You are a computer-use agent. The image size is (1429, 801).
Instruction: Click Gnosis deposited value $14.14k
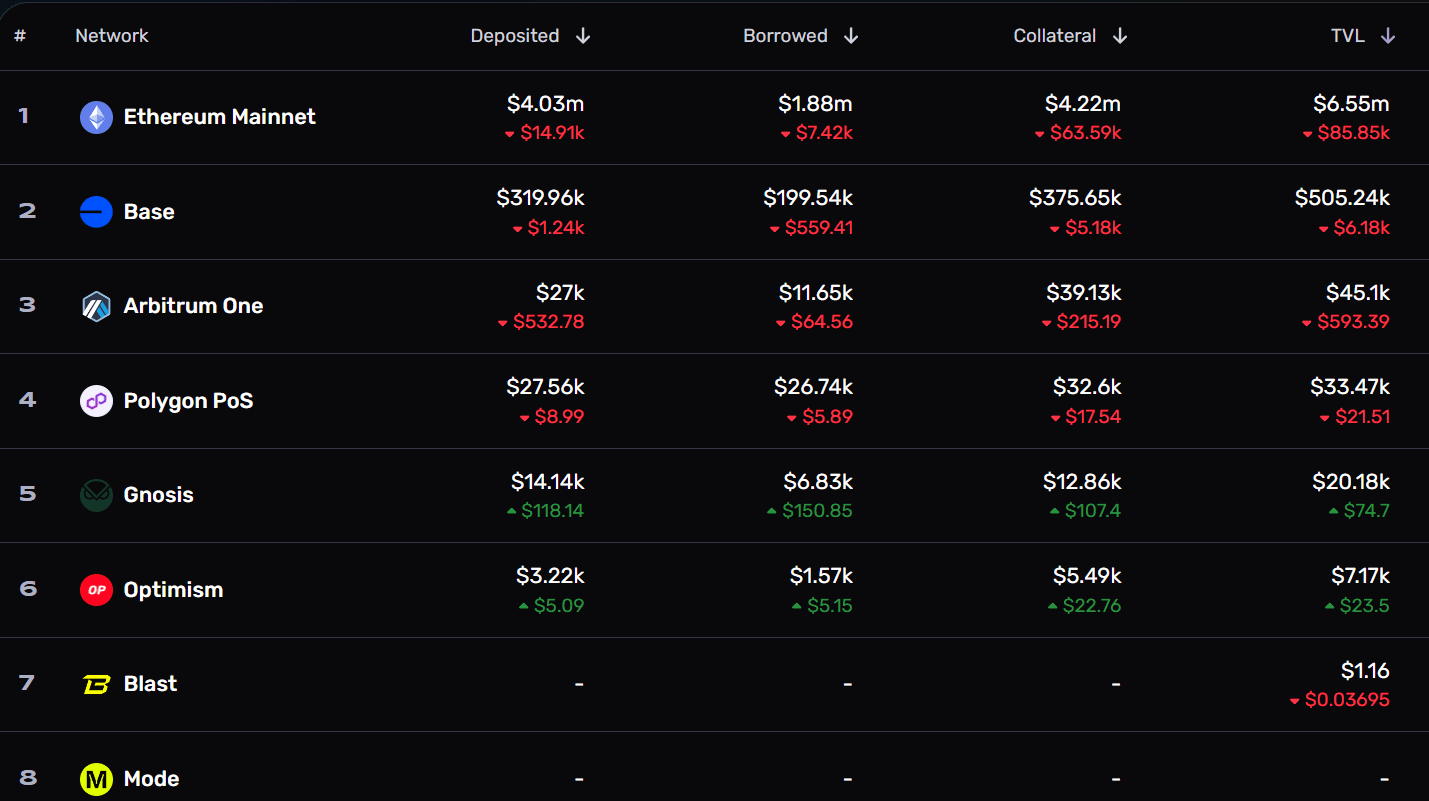tap(548, 482)
